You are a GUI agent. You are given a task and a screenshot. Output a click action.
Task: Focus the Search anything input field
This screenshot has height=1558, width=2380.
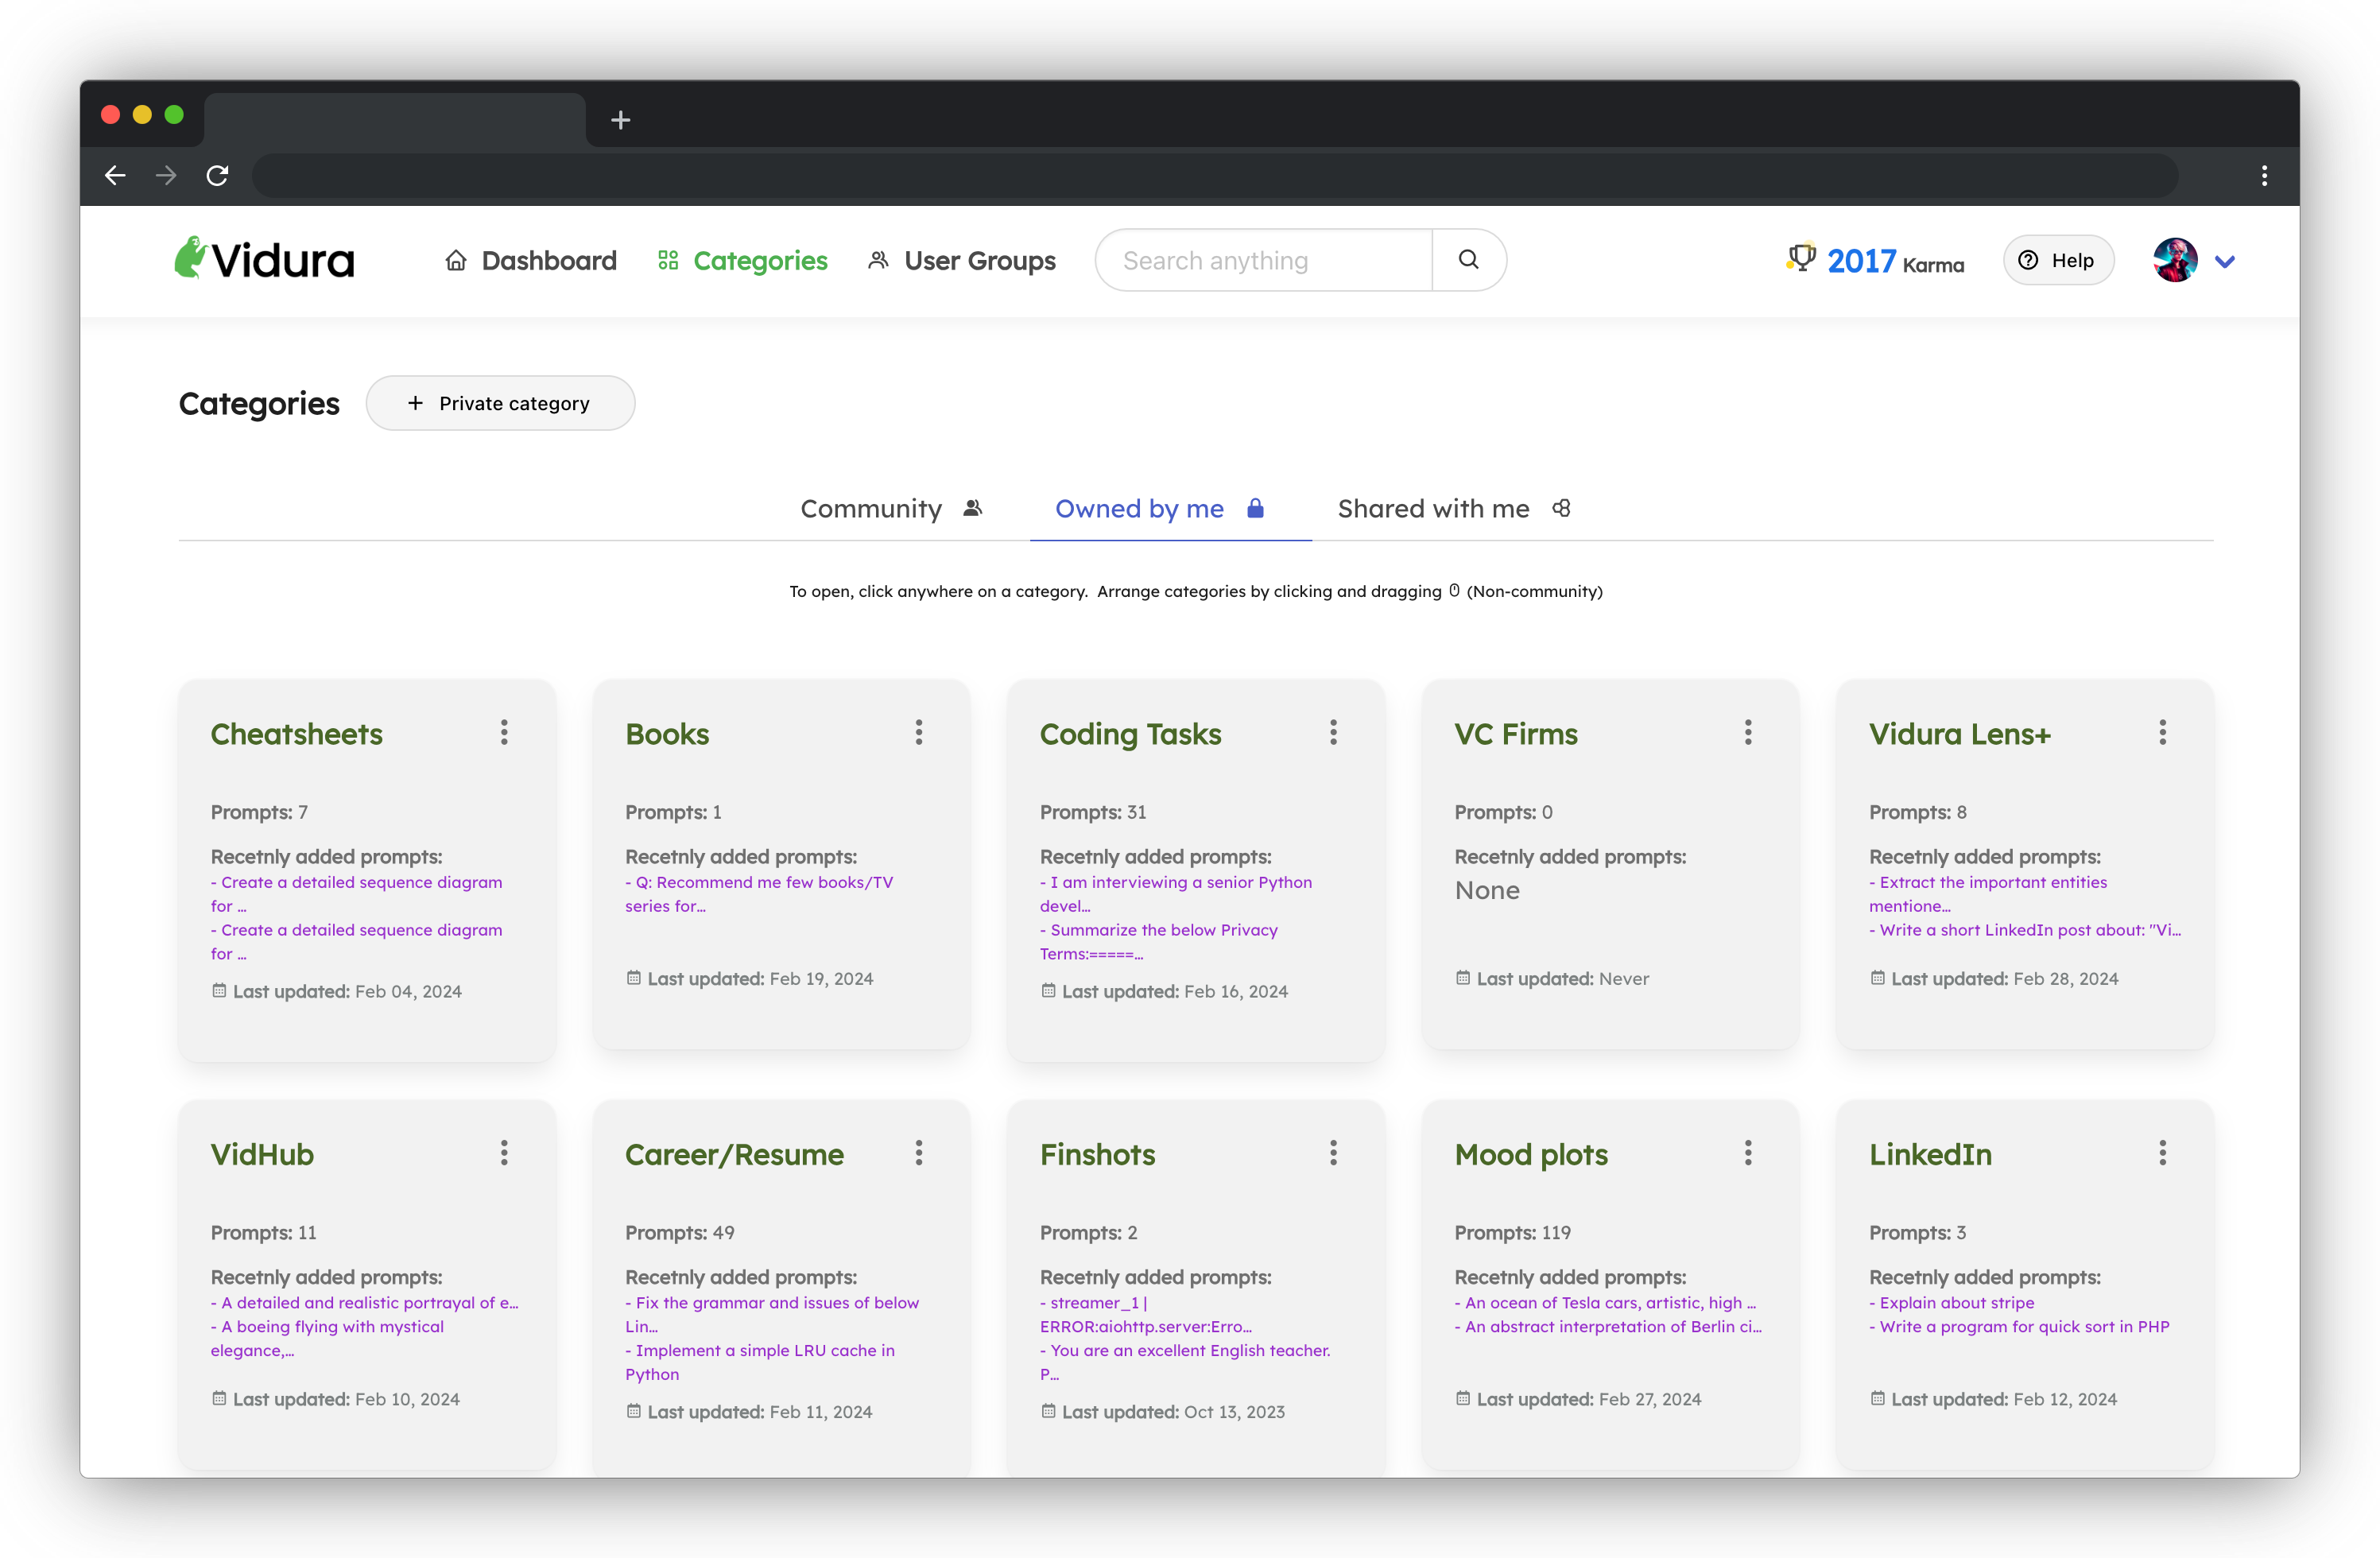[1262, 260]
